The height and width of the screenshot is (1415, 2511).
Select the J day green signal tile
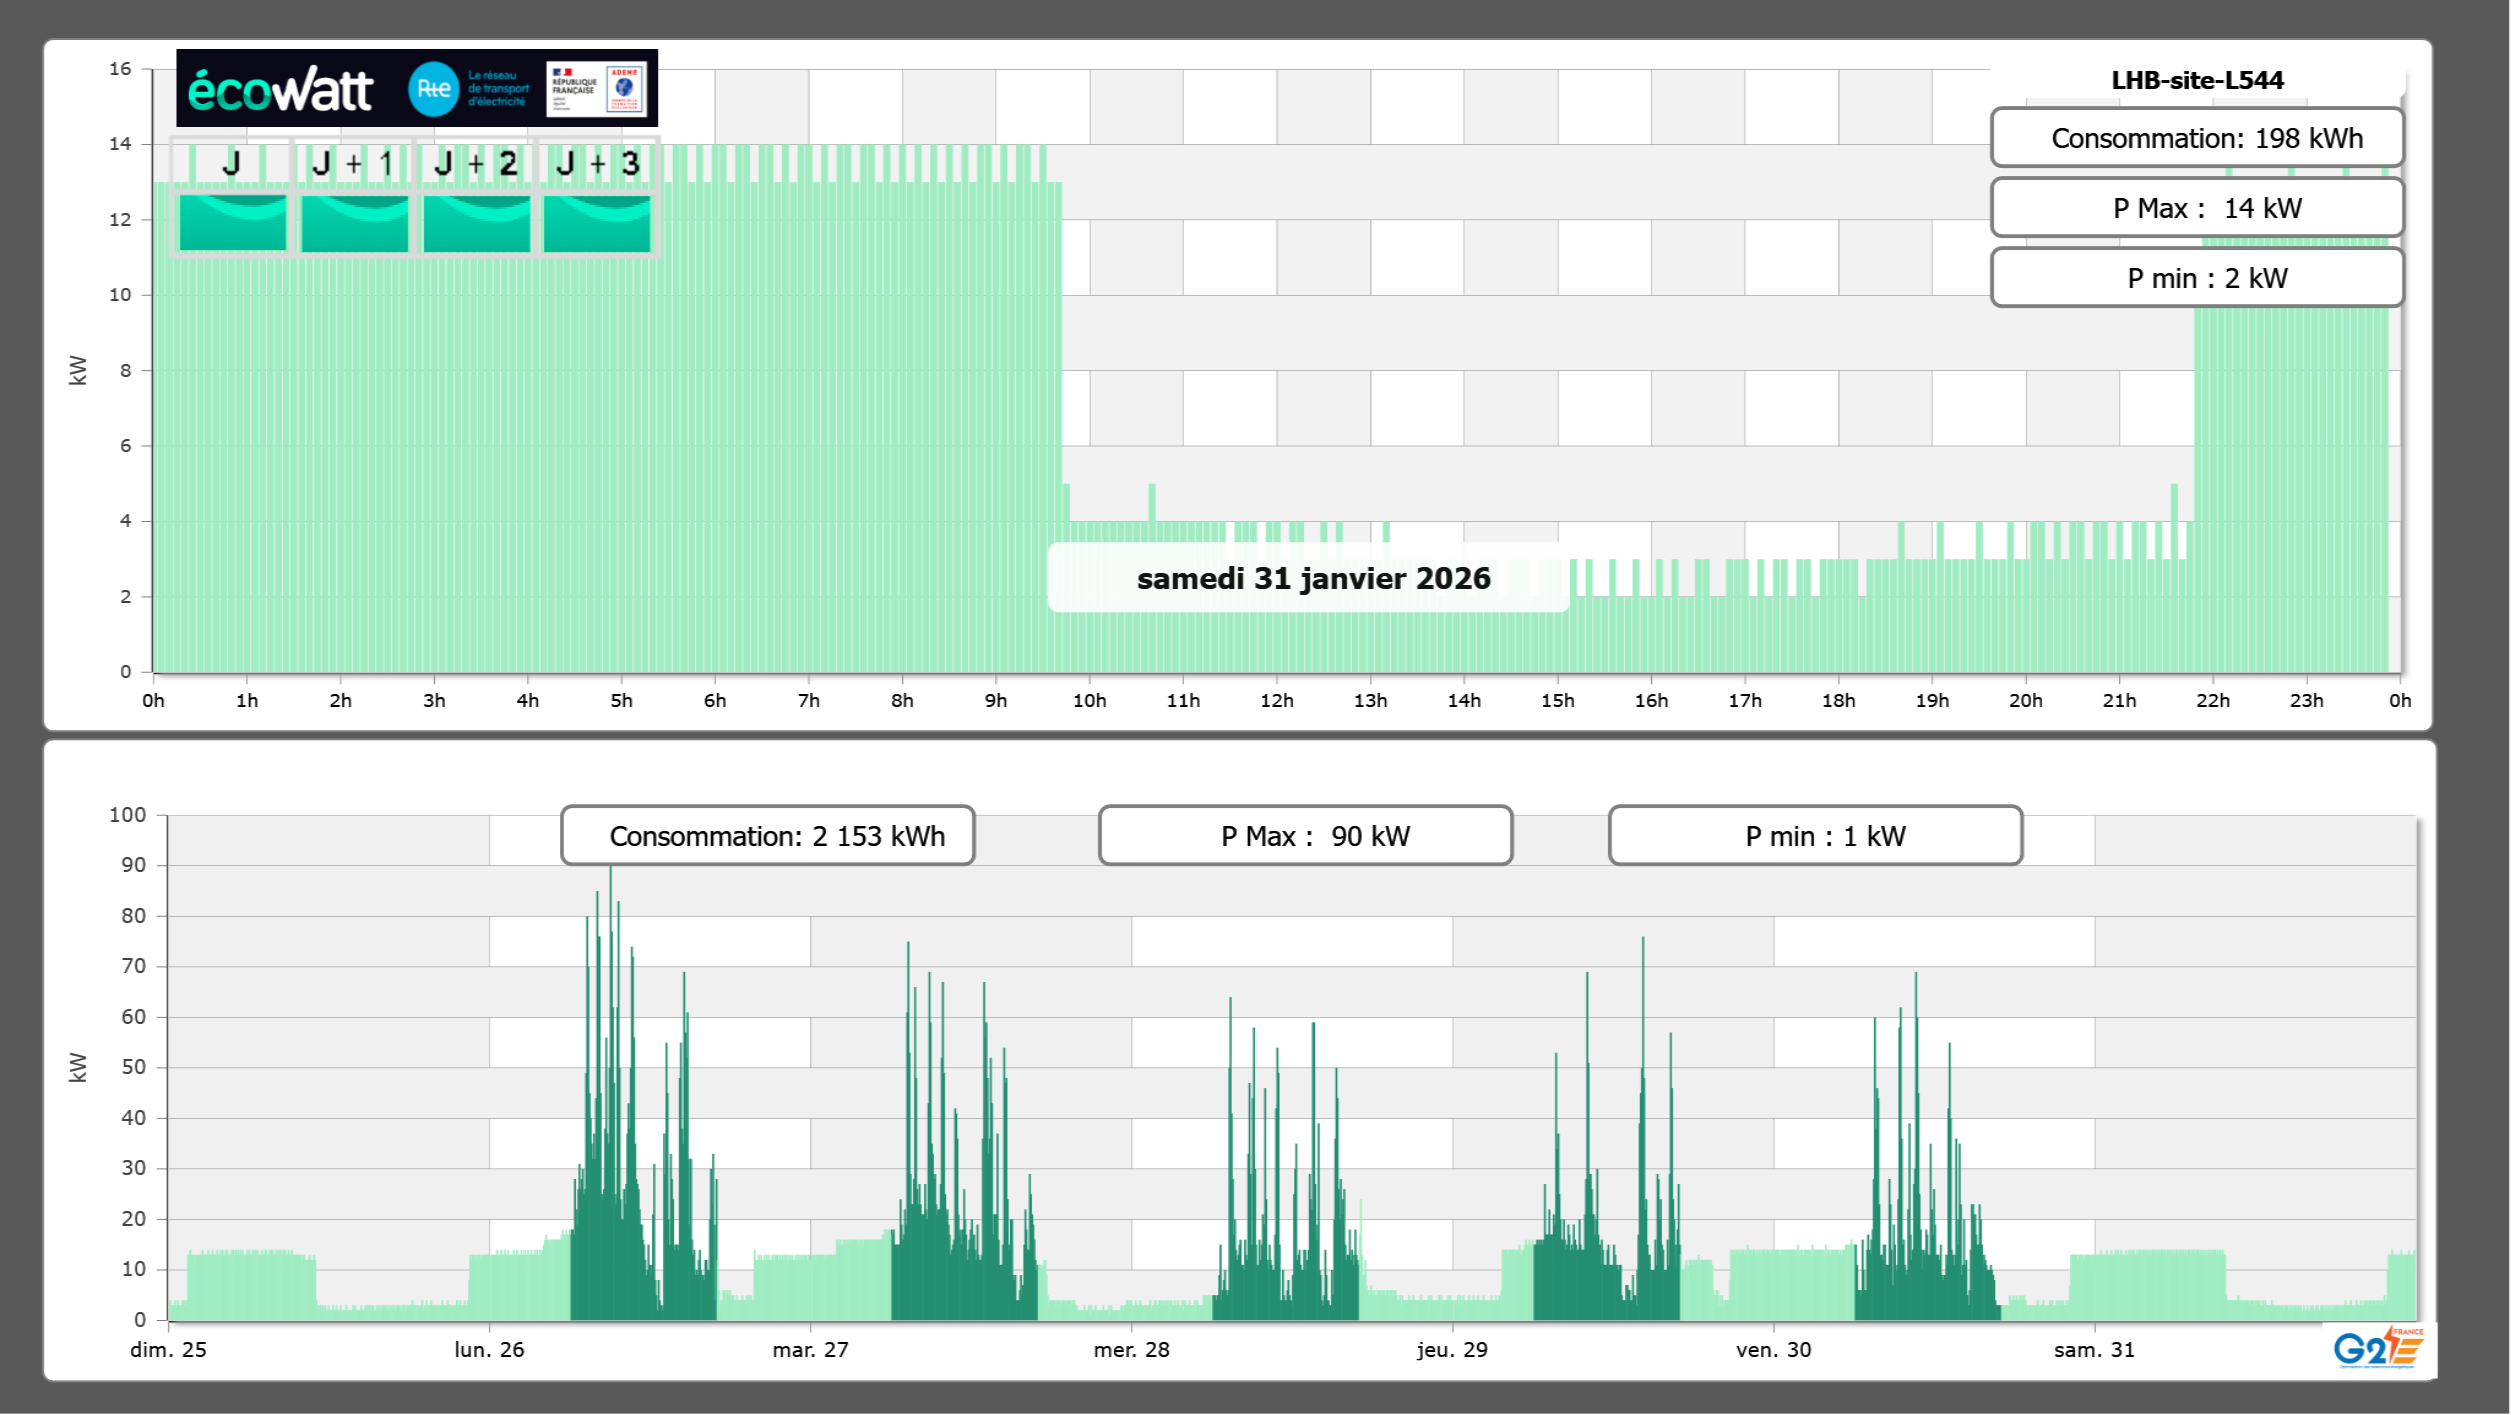(232, 222)
